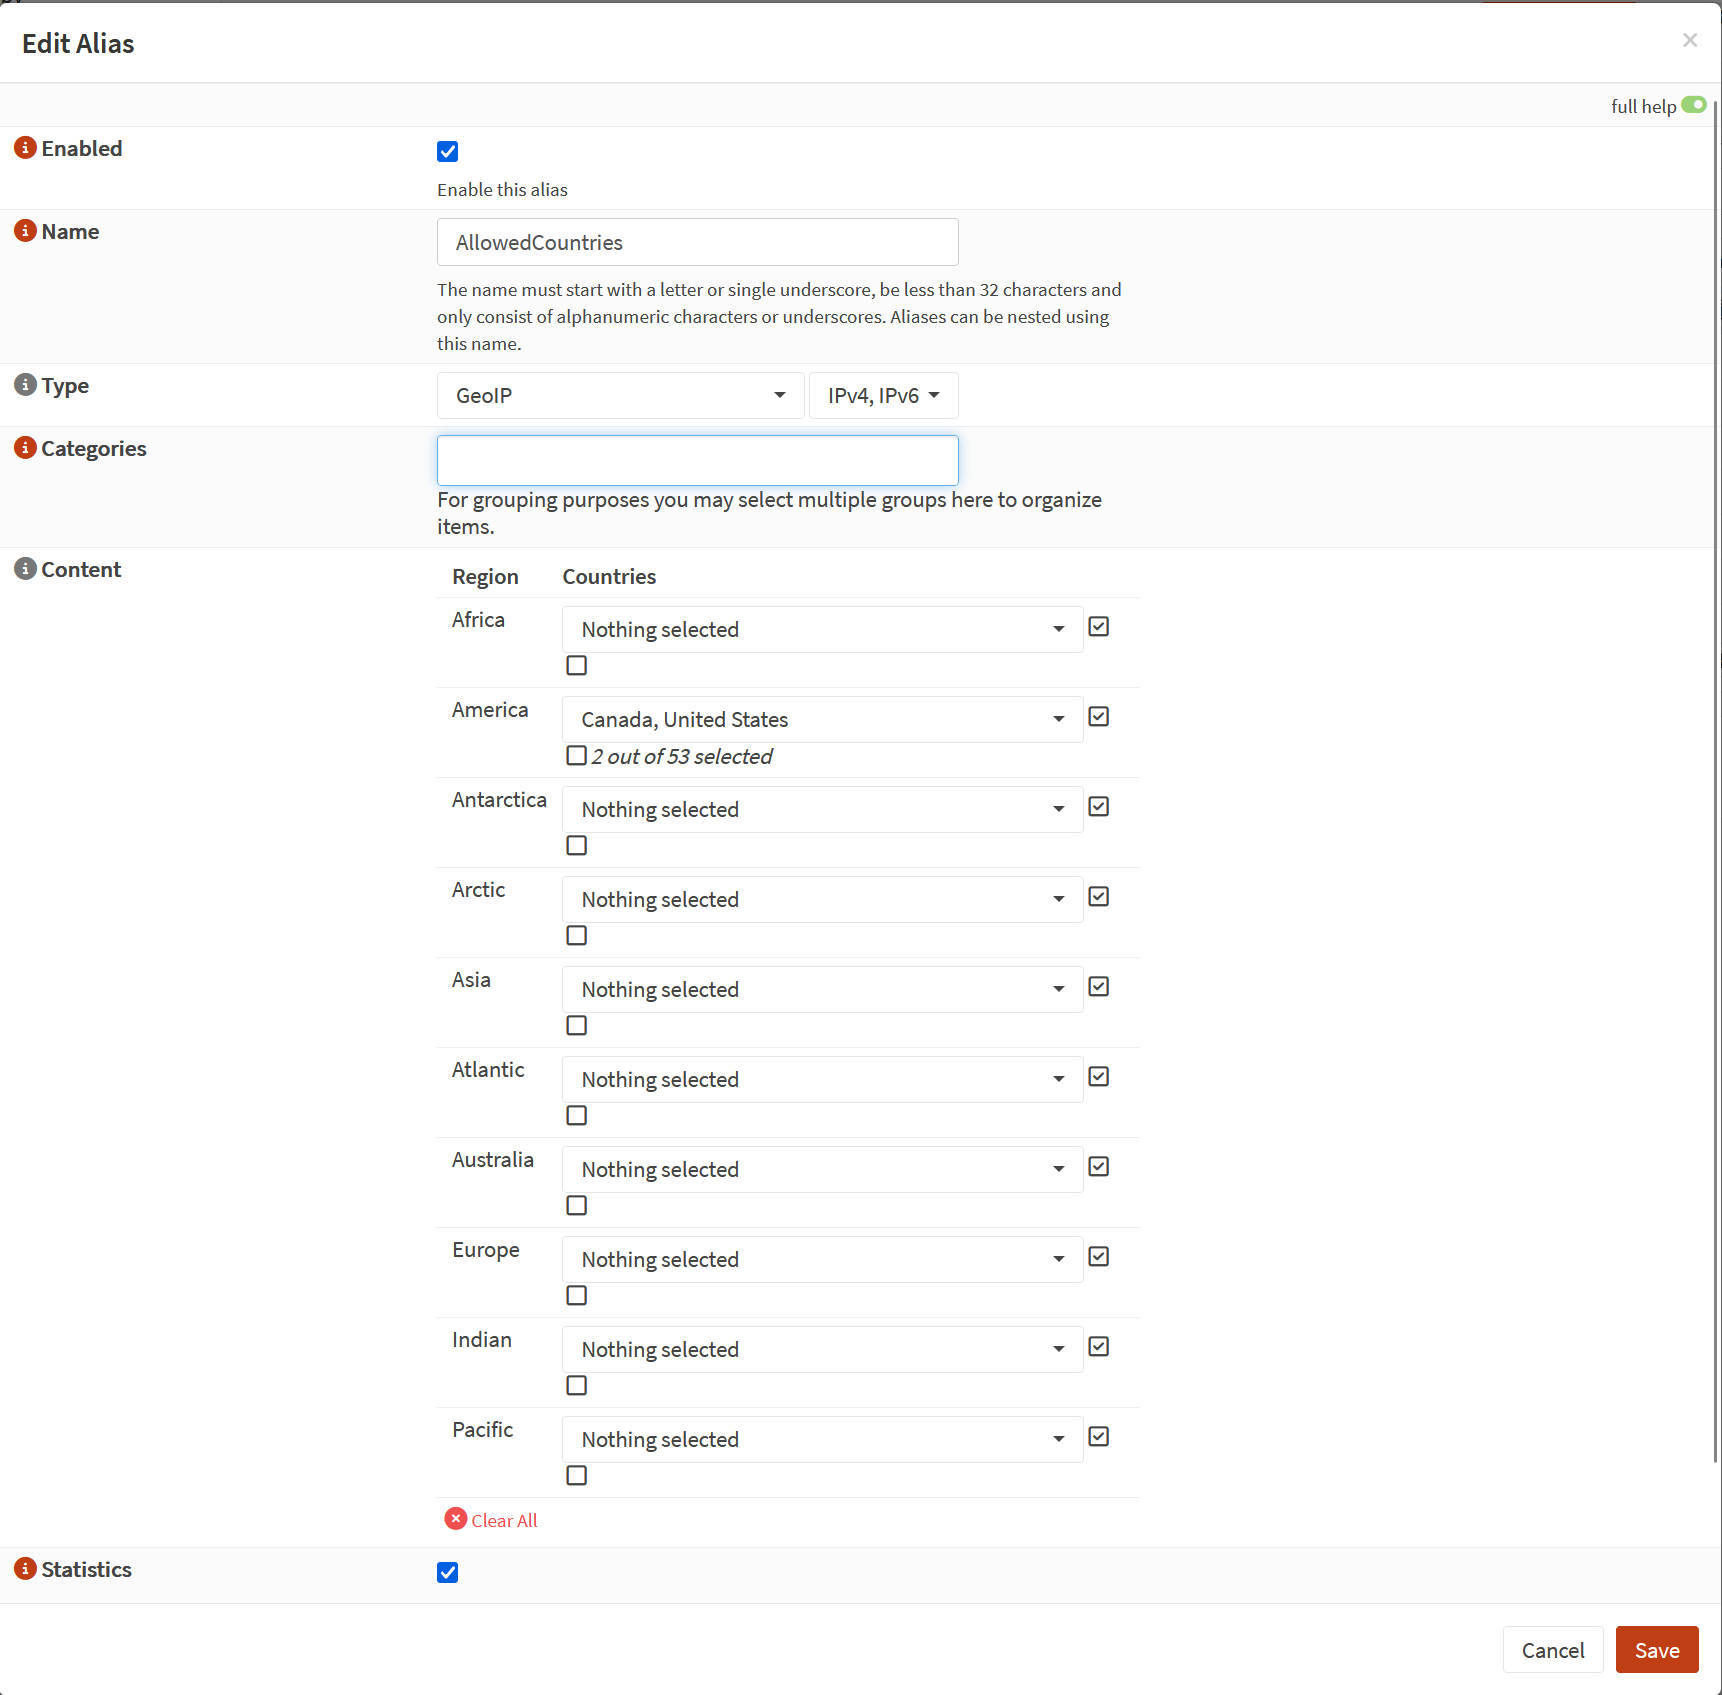Click the info icon beside Name label
The height and width of the screenshot is (1695, 1722).
point(25,231)
